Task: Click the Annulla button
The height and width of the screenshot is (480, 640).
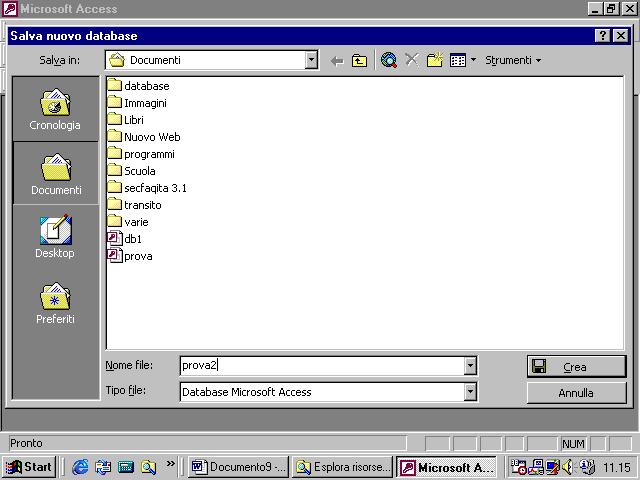Action: [x=576, y=393]
